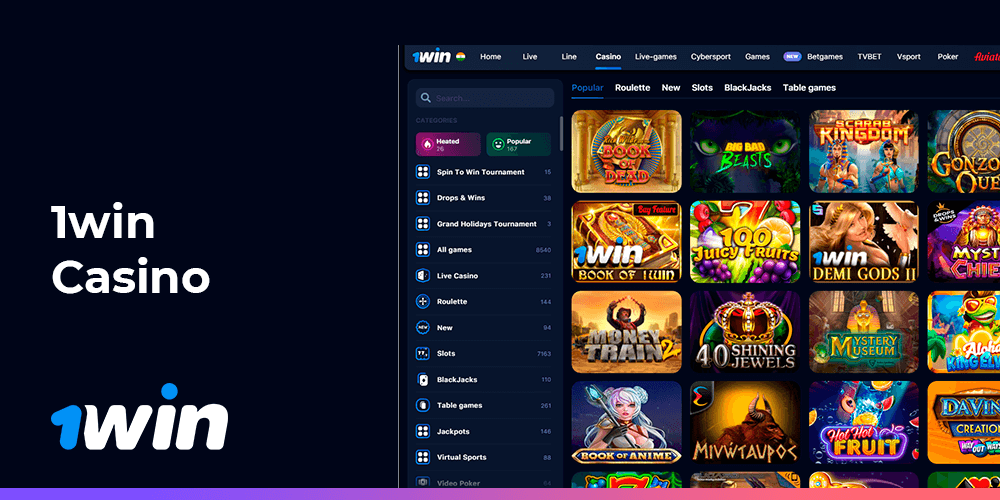Click the Spin To Win Tournament category icon
Viewport: 1000px width, 500px height.
tap(423, 172)
